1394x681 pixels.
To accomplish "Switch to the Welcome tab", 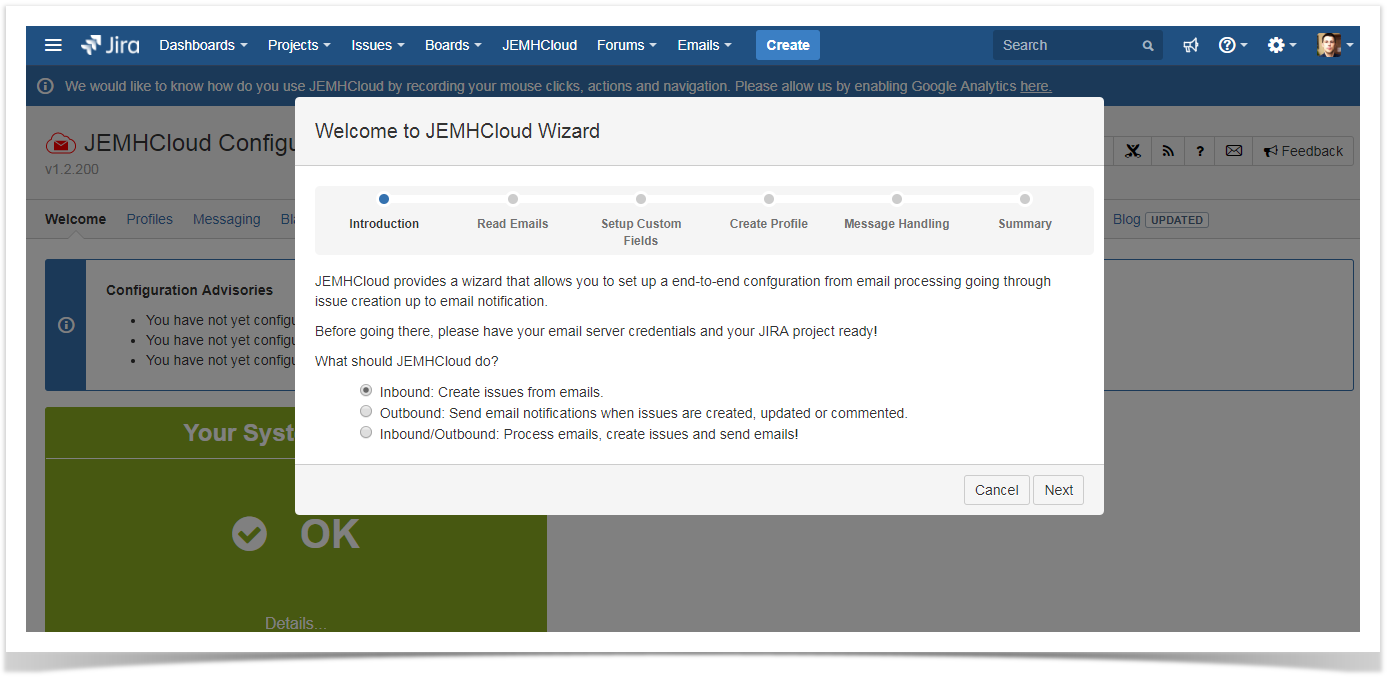I will click(x=75, y=219).
